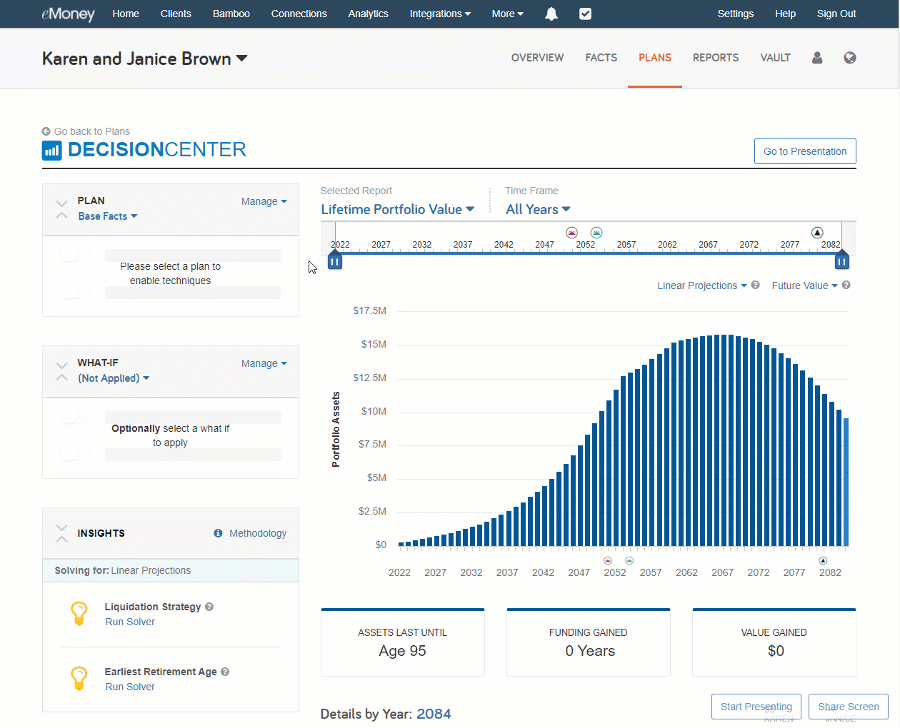Open the (Not Applied) what-if dropdown
The width and height of the screenshot is (900, 728).
114,378
